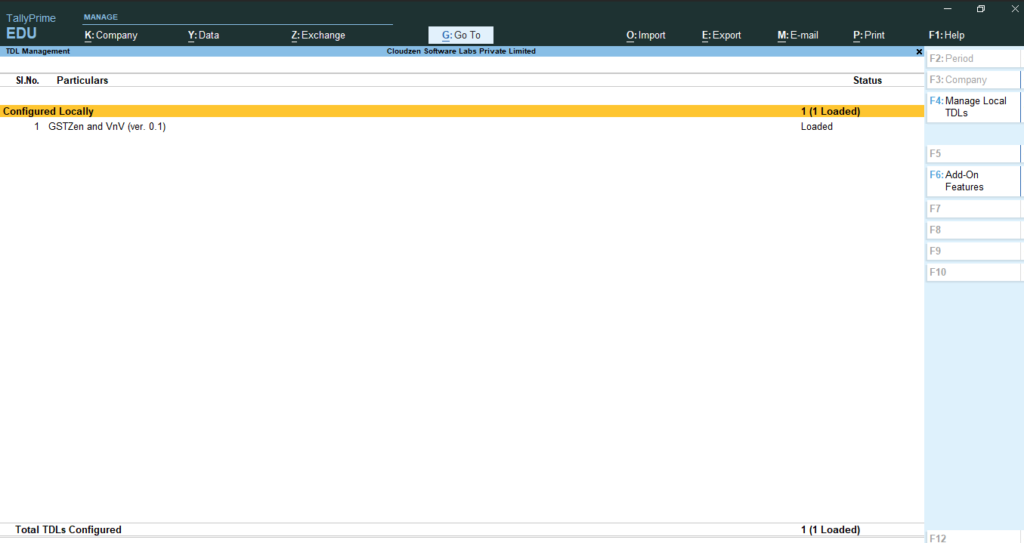1024x543 pixels.
Task: Open the Z: Exchange menu
Action: tap(318, 35)
